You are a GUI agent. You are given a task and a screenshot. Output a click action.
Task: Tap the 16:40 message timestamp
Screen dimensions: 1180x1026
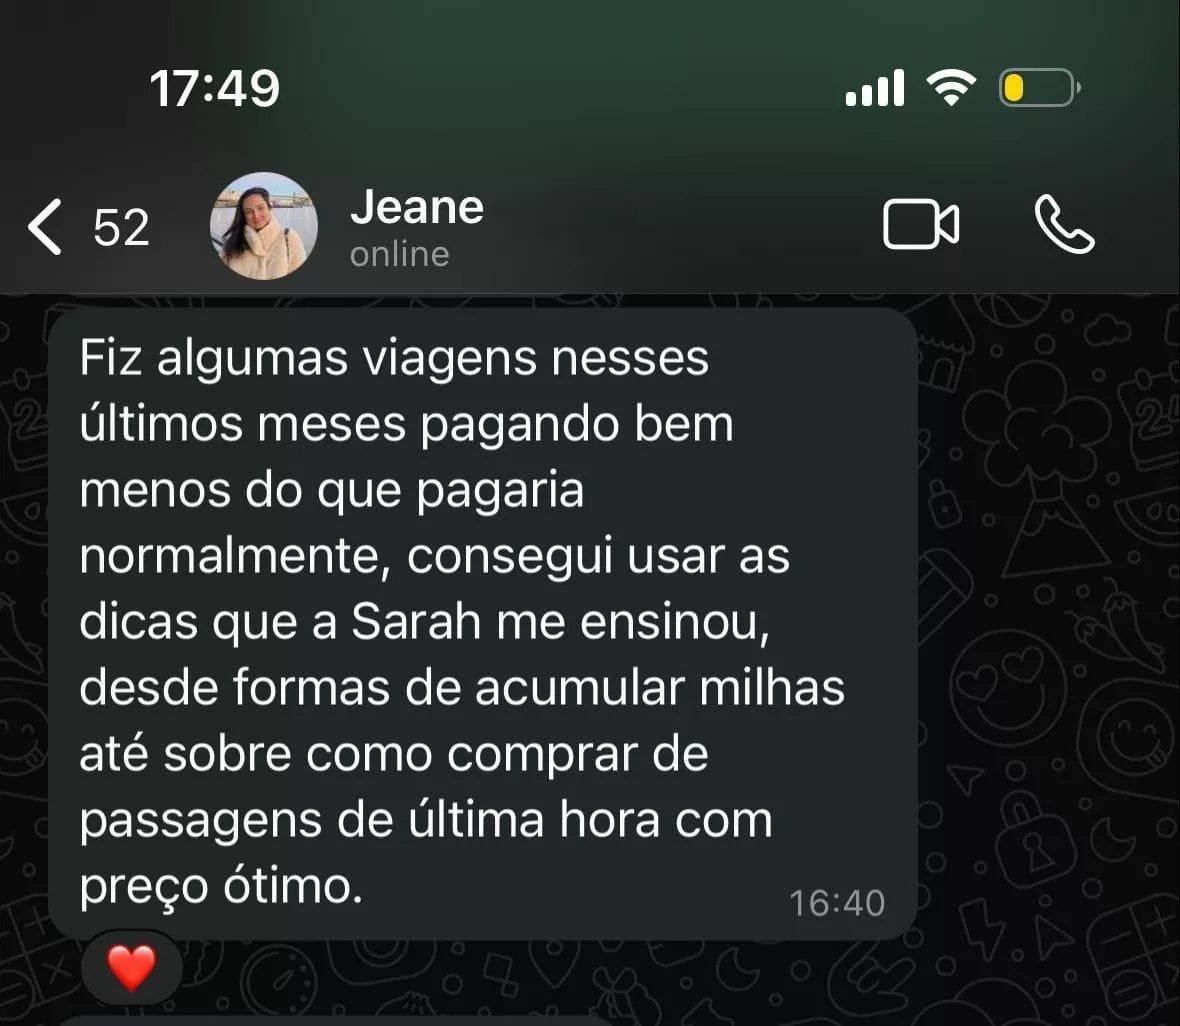coord(837,903)
